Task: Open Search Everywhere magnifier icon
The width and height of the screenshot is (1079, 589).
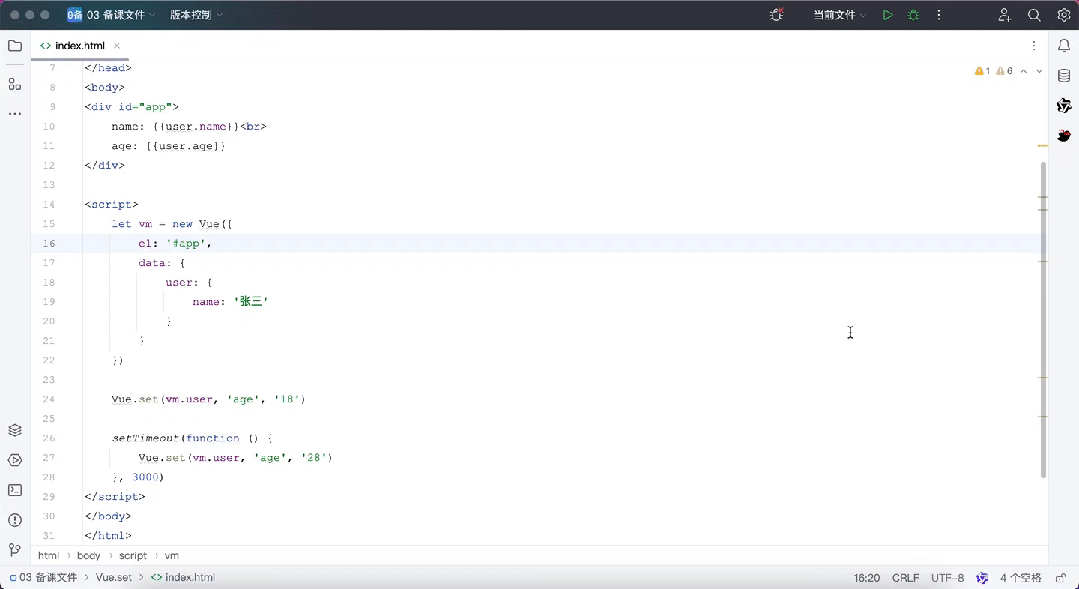Action: 1034,14
